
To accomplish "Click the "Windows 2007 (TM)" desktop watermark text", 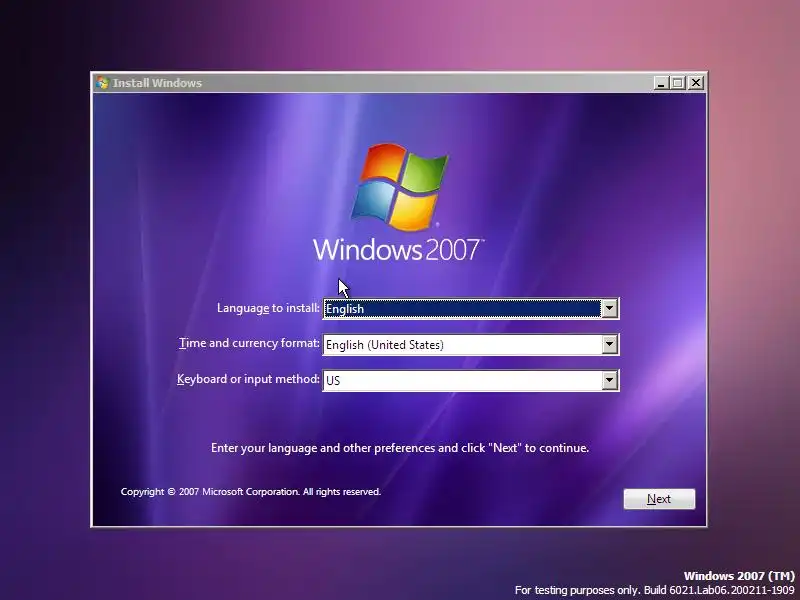I will tap(739, 576).
